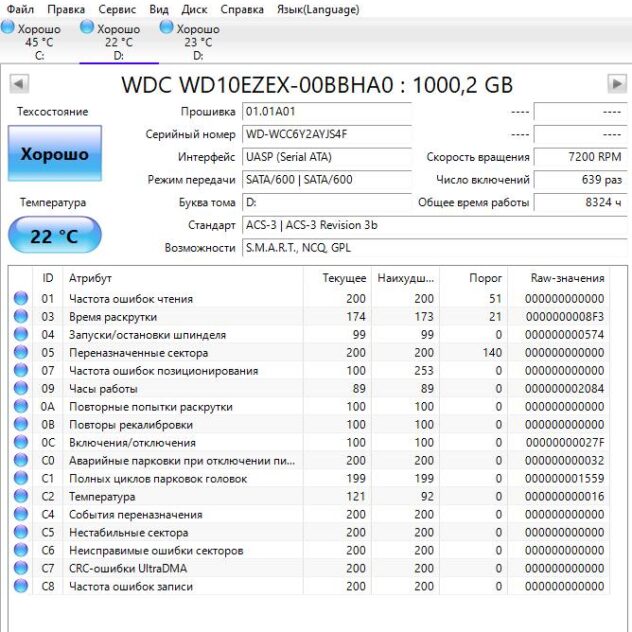Click the Текущее column header
Viewport: 632px width, 632px height.
(x=337, y=278)
